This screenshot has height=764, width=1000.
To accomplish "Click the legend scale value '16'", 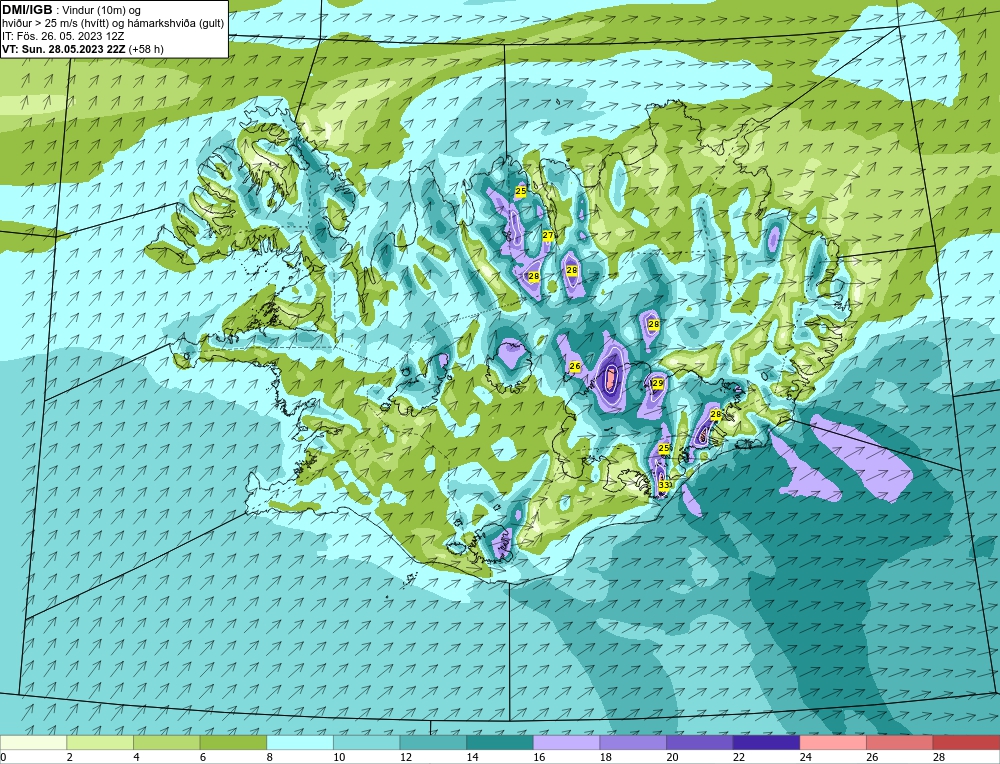I will [539, 757].
